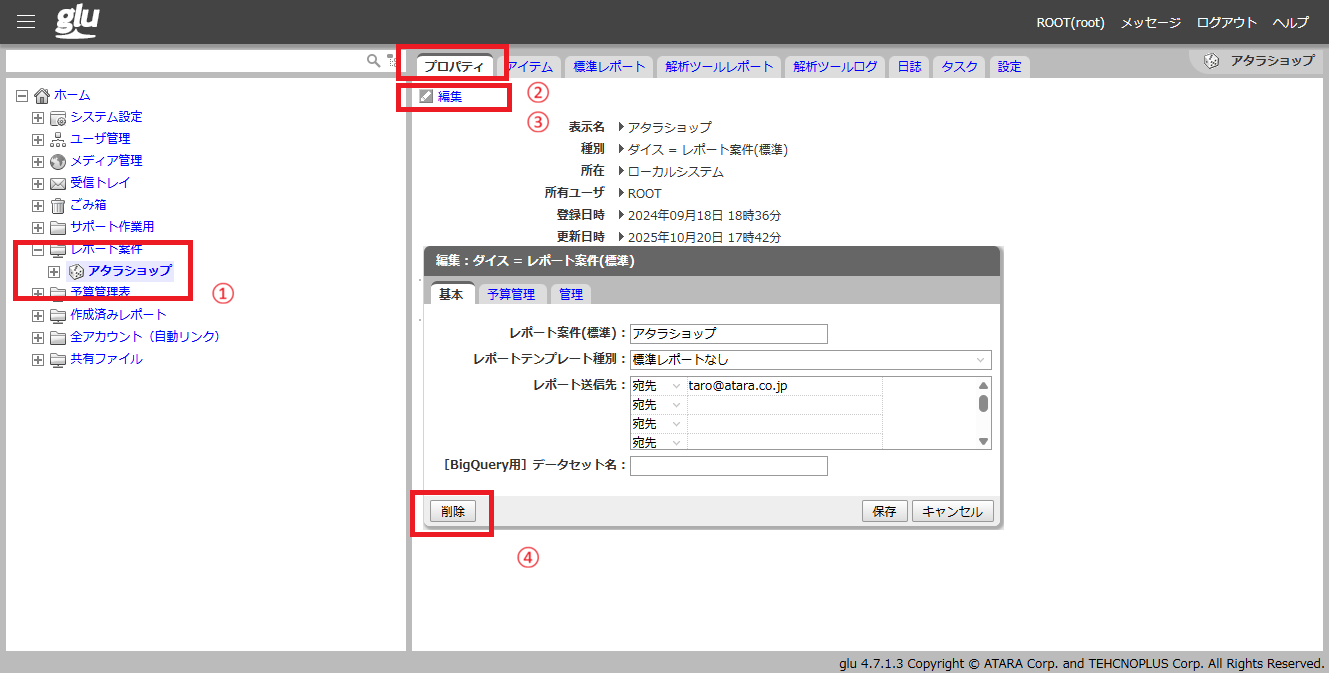Expand the 全アカウント（自動リンク）node
This screenshot has width=1329, height=673.
click(38, 337)
